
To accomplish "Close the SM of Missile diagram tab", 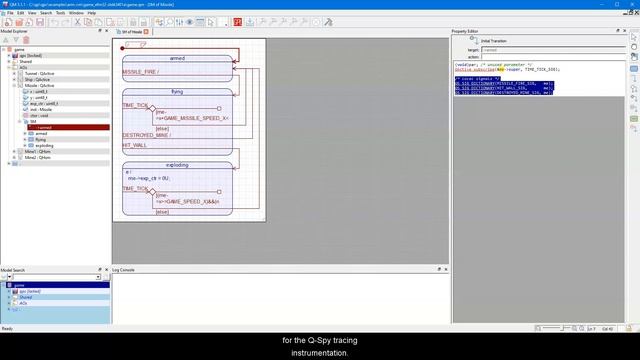I will click(x=146, y=31).
